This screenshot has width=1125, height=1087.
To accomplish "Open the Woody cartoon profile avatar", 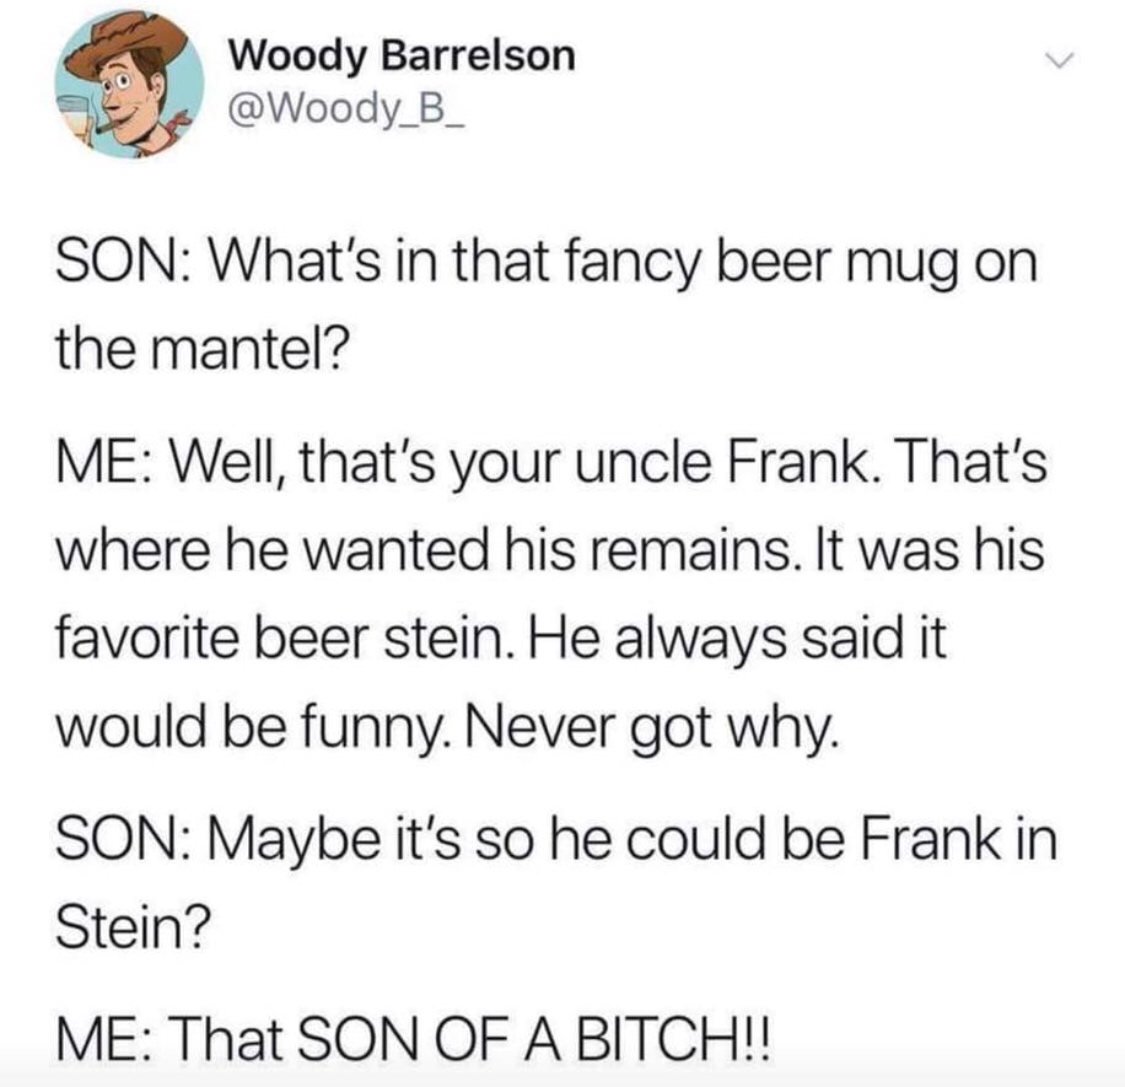I will pos(129,85).
